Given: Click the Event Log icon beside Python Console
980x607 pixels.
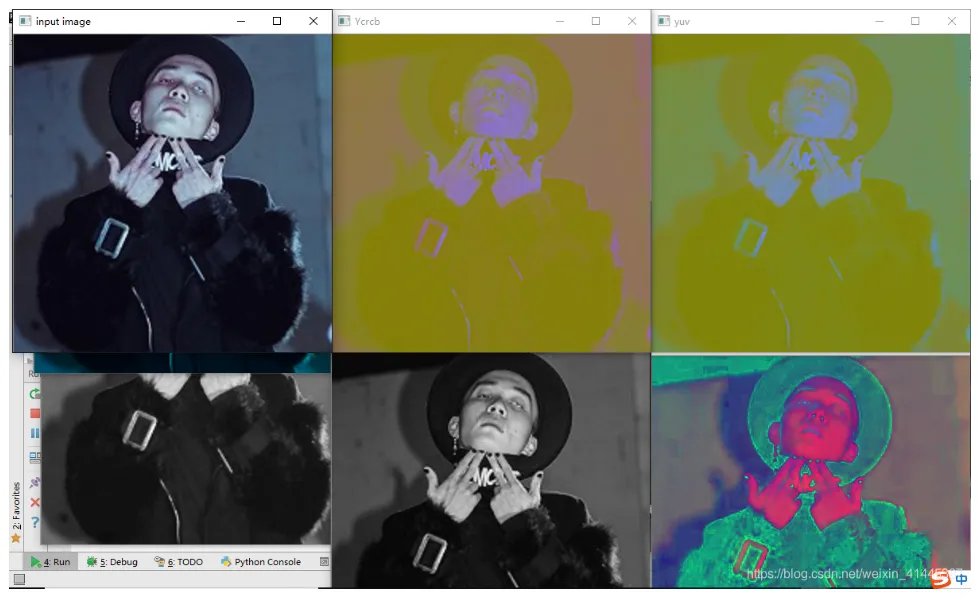Looking at the screenshot, I should click(324, 562).
